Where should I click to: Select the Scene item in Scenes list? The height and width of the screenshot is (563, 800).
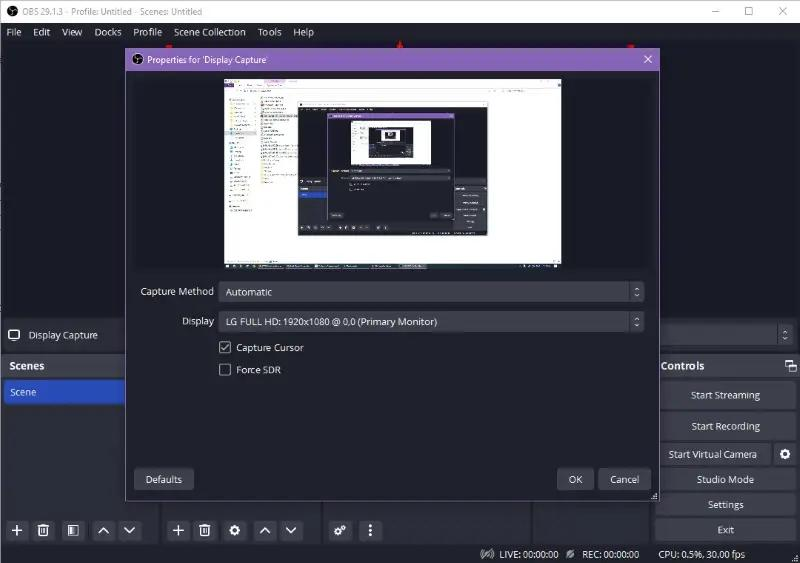tap(64, 392)
